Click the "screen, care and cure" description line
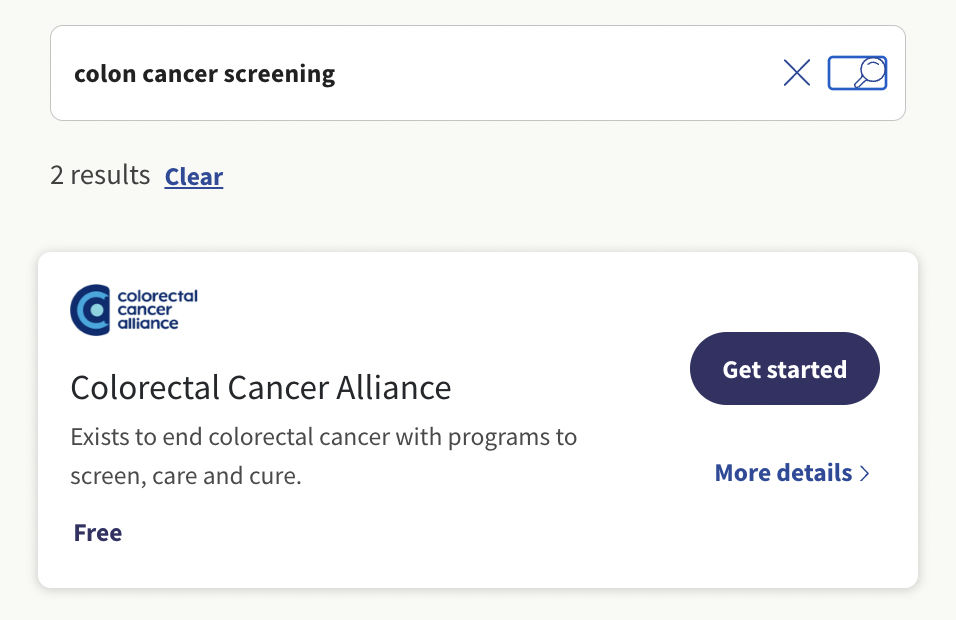956x620 pixels. point(185,476)
